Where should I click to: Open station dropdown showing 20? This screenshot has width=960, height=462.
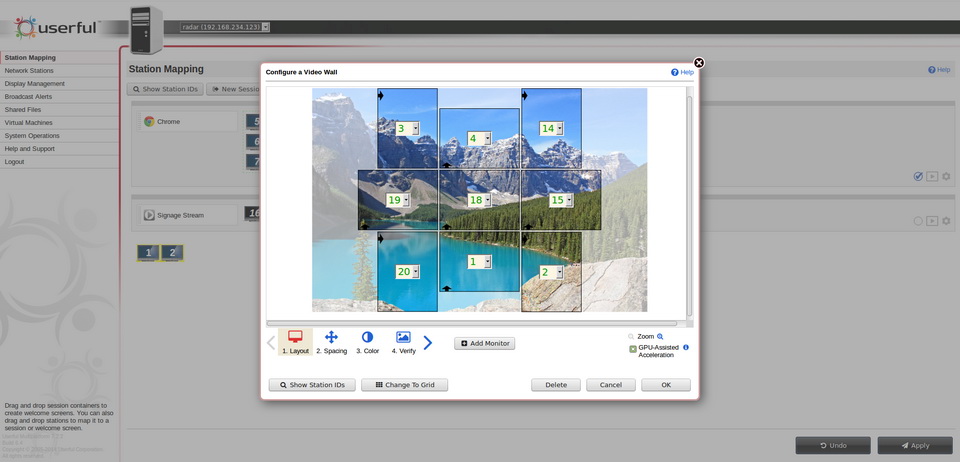407,272
